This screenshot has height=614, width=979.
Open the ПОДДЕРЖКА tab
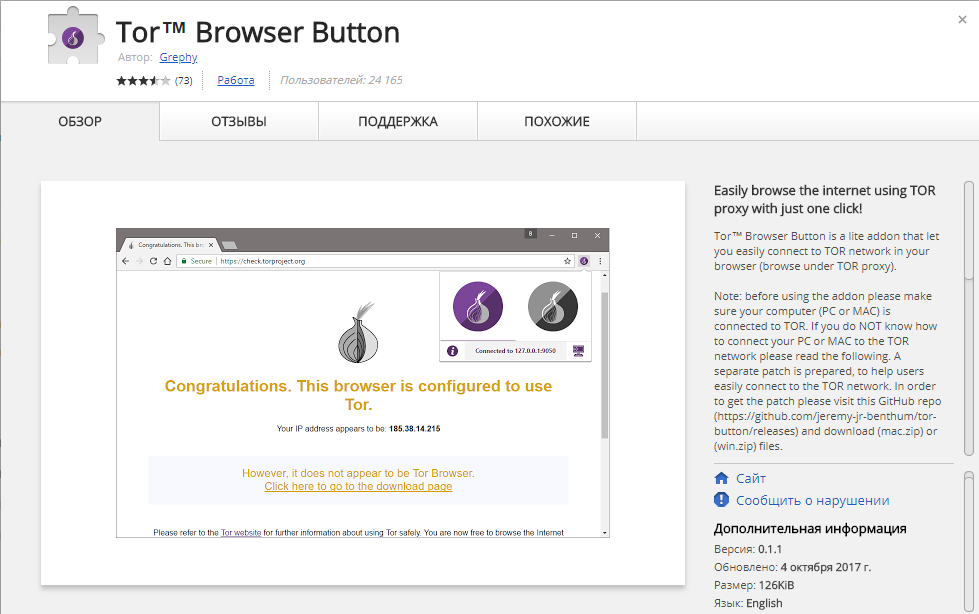pyautogui.click(x=398, y=121)
